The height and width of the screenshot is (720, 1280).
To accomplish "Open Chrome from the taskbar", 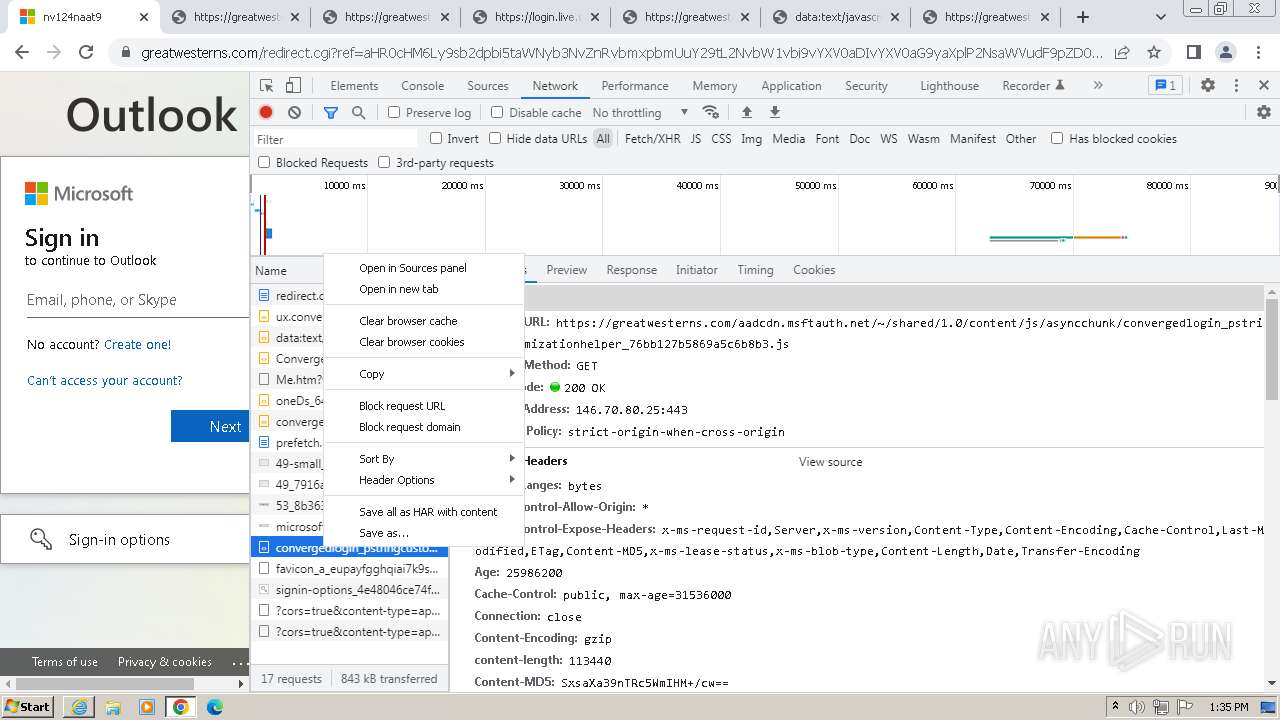I will tap(180, 707).
